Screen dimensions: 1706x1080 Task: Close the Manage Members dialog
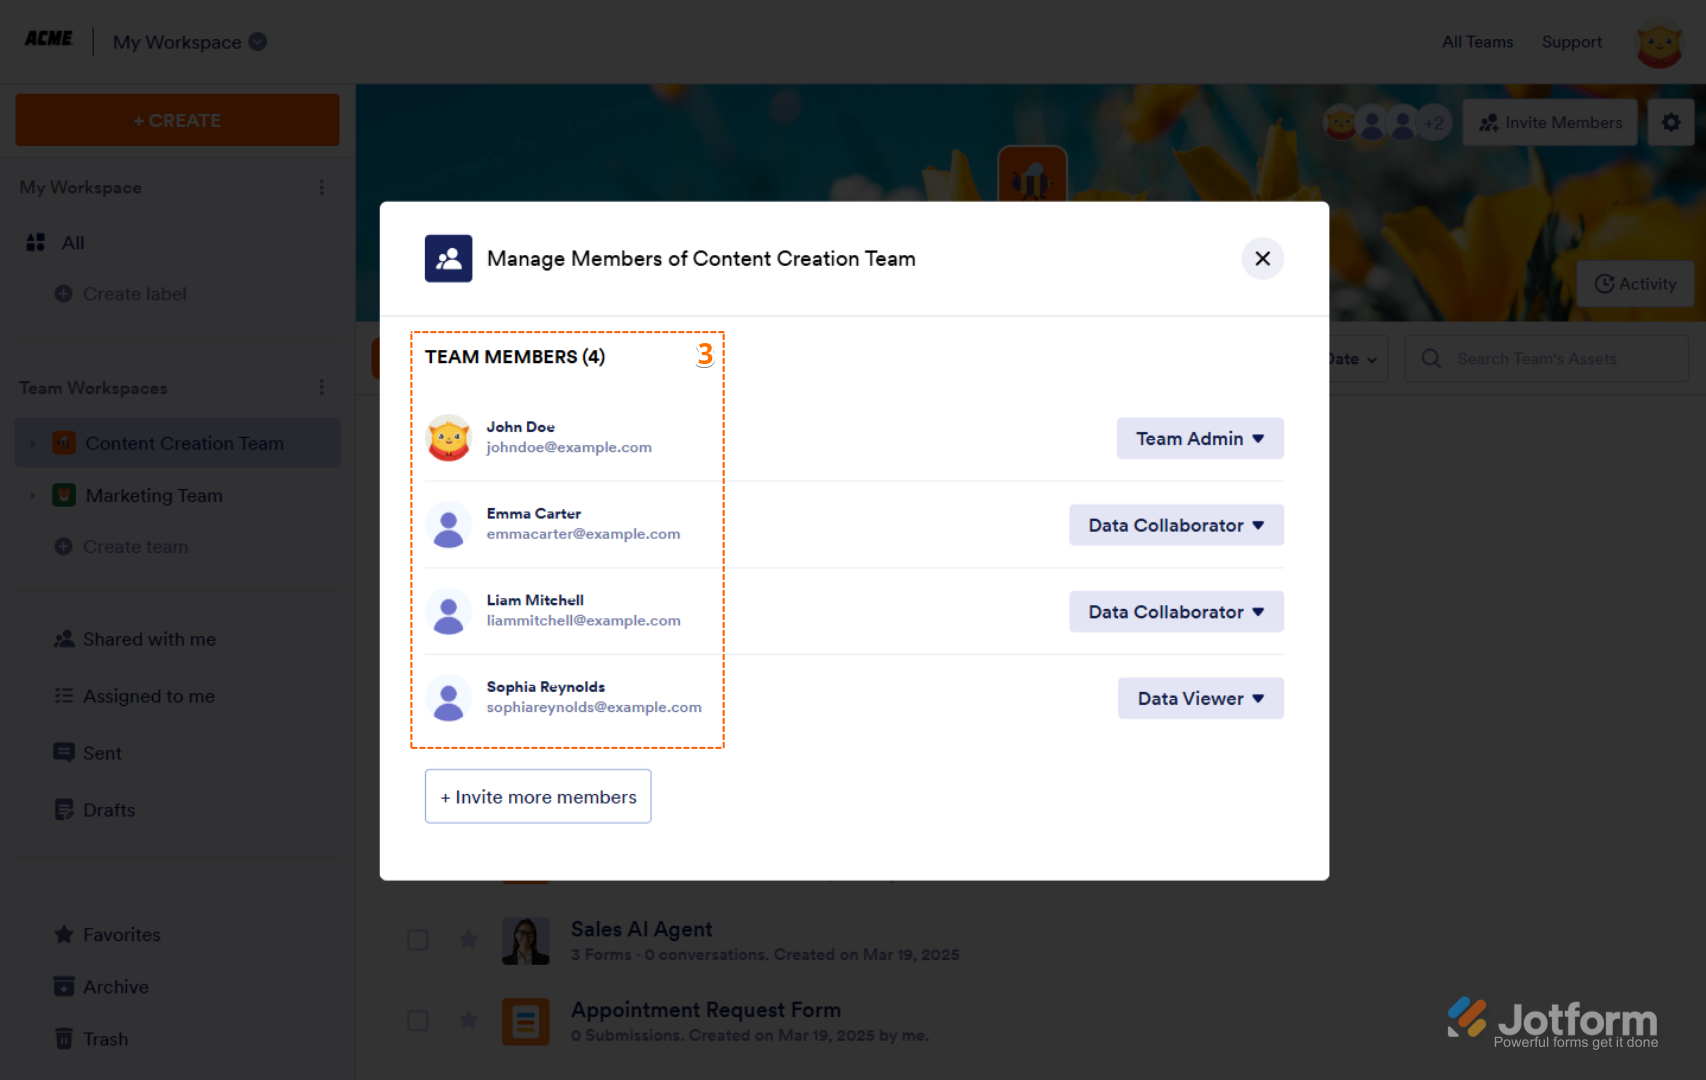coord(1262,259)
